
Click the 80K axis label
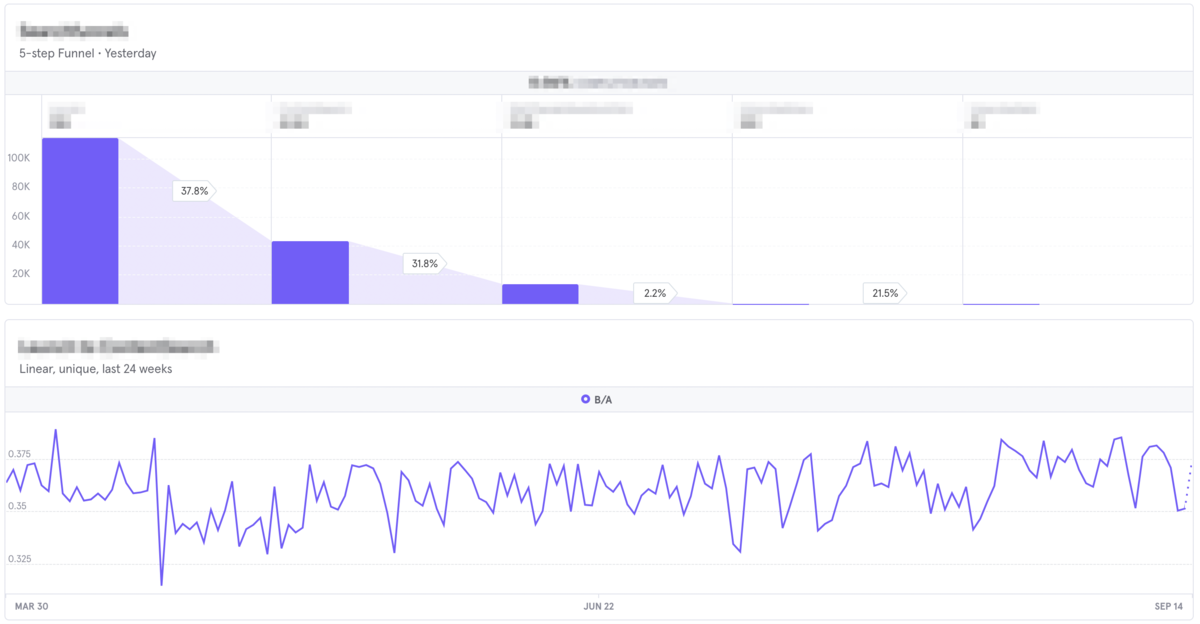[22, 187]
